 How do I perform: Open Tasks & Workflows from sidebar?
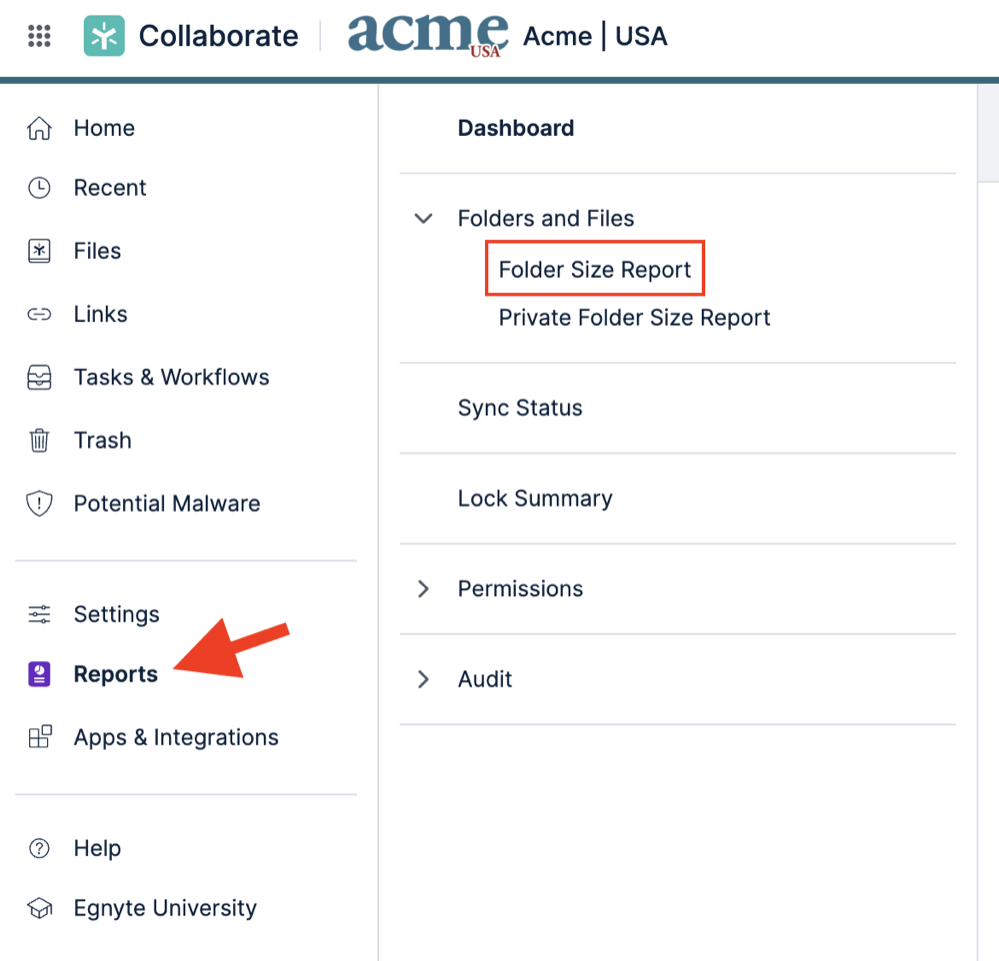point(171,377)
